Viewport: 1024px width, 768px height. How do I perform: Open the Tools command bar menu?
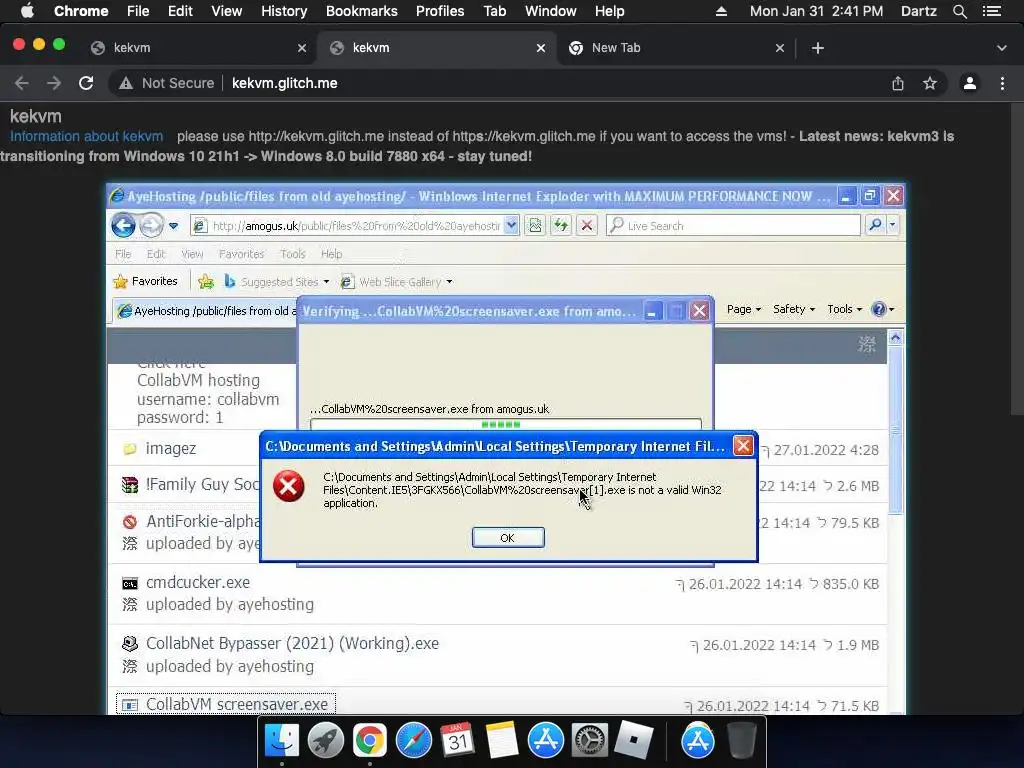(x=844, y=309)
